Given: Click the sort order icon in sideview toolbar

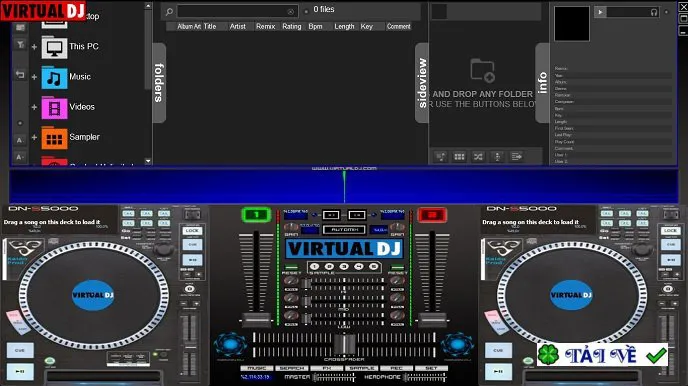Looking at the screenshot, I should [x=497, y=157].
